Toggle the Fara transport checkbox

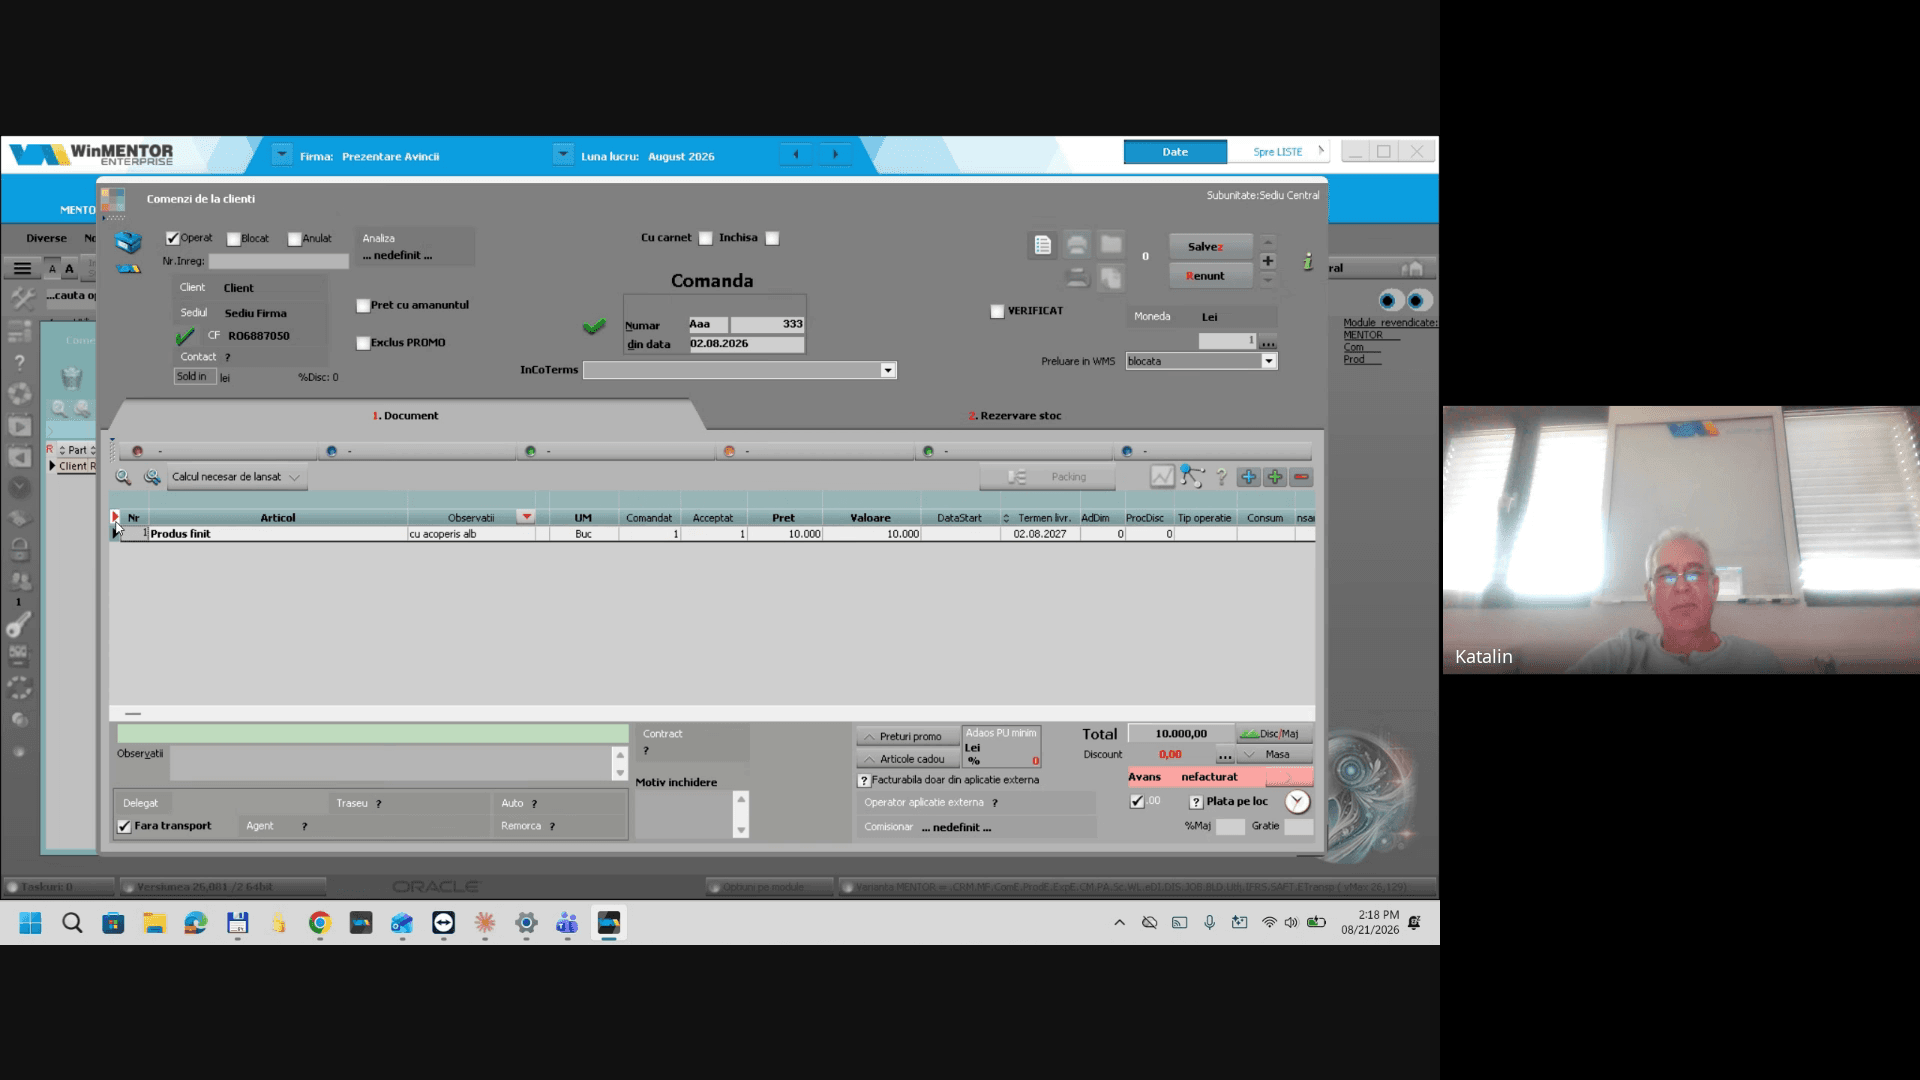click(x=124, y=826)
